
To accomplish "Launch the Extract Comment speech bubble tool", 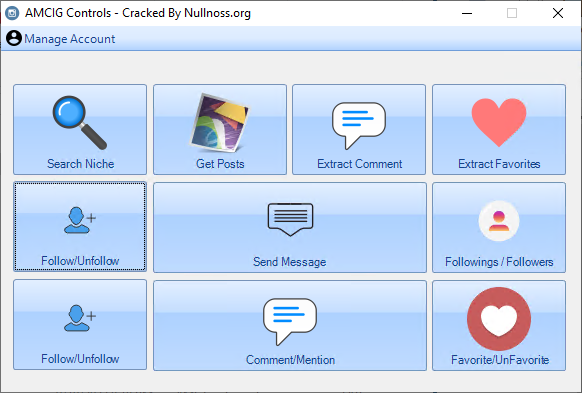I will (359, 129).
